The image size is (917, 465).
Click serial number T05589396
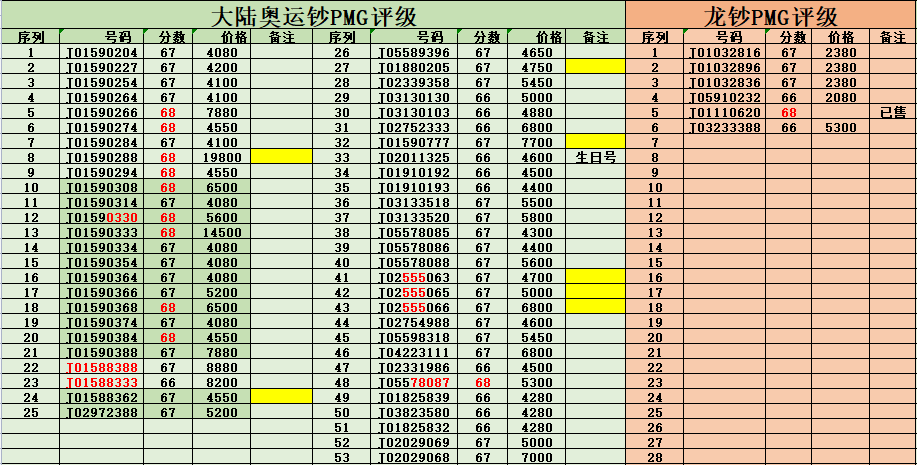tap(414, 53)
